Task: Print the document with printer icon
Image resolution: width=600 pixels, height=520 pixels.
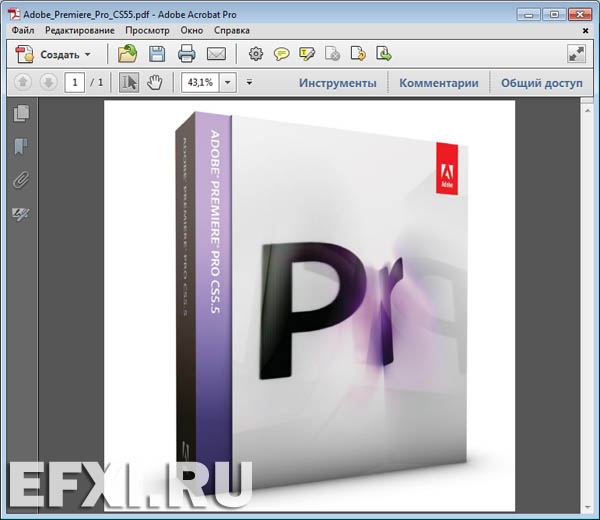Action: (x=186, y=54)
